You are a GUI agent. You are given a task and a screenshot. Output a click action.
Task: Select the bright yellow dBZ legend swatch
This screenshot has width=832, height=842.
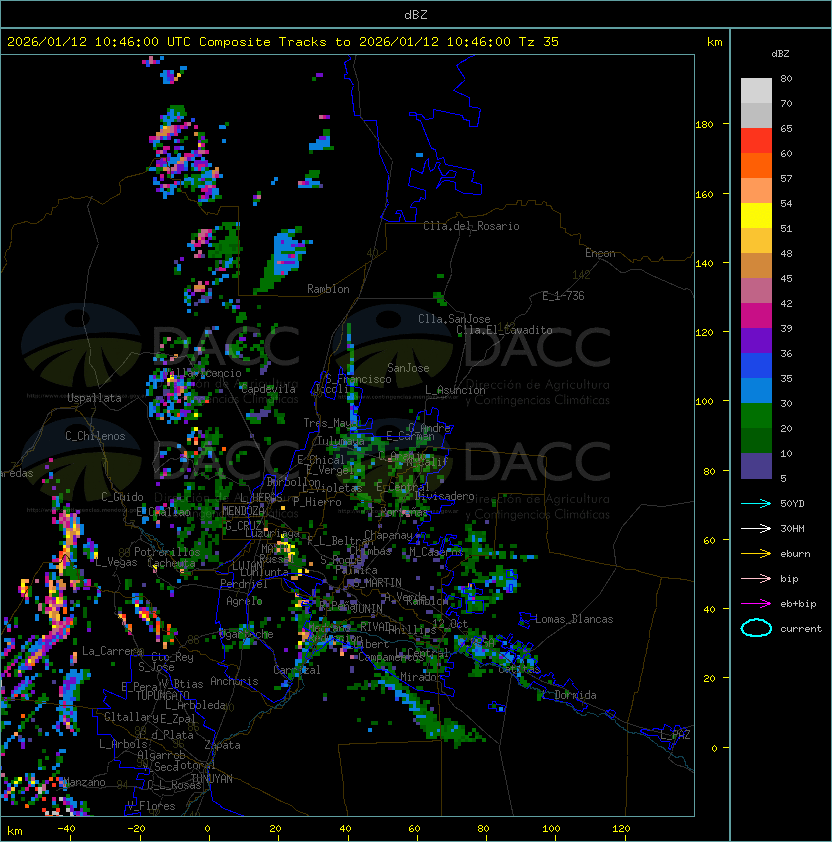point(756,215)
